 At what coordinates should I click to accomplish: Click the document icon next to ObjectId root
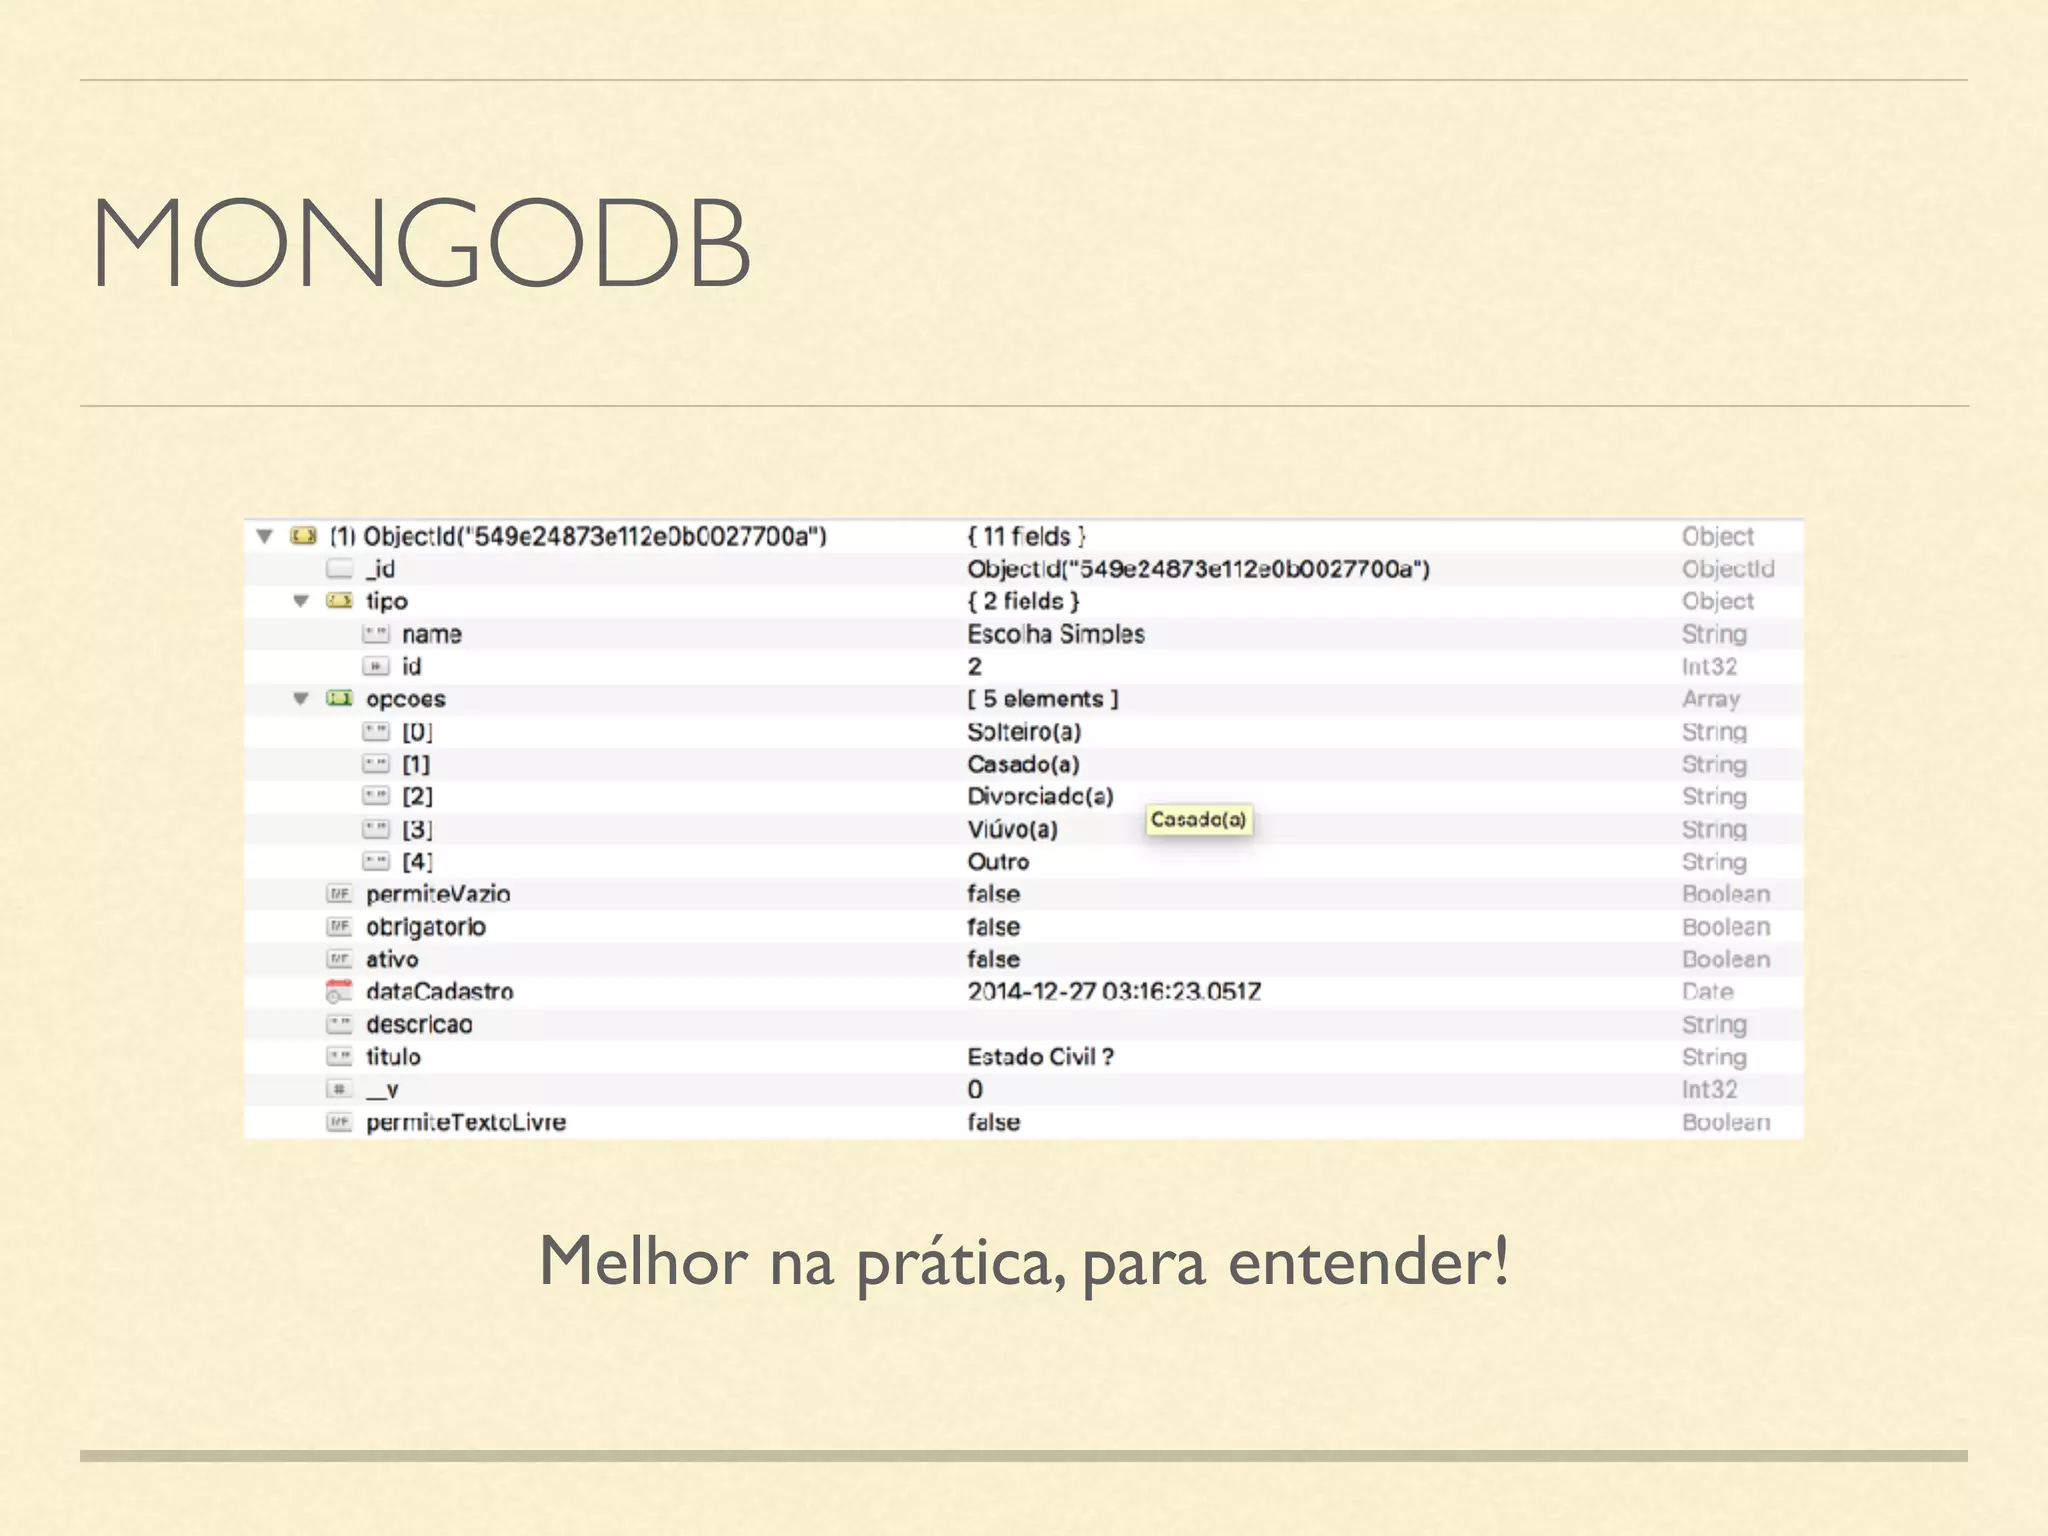pyautogui.click(x=303, y=537)
